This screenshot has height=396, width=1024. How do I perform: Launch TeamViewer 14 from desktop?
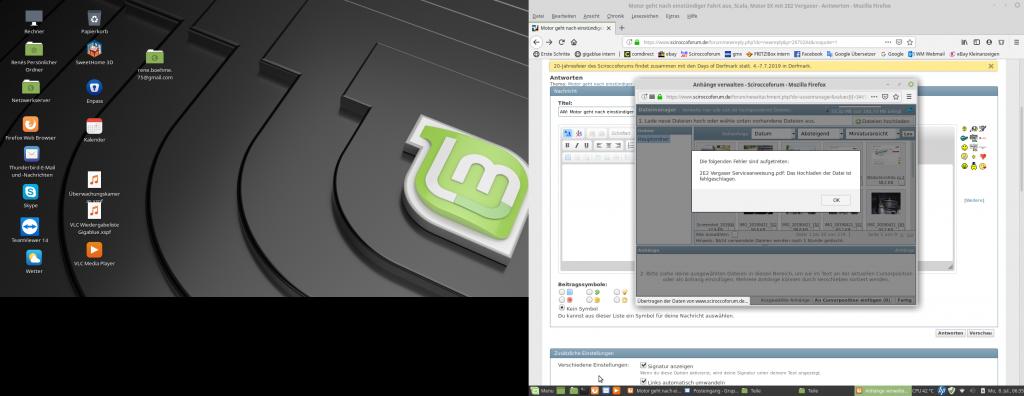pos(30,226)
